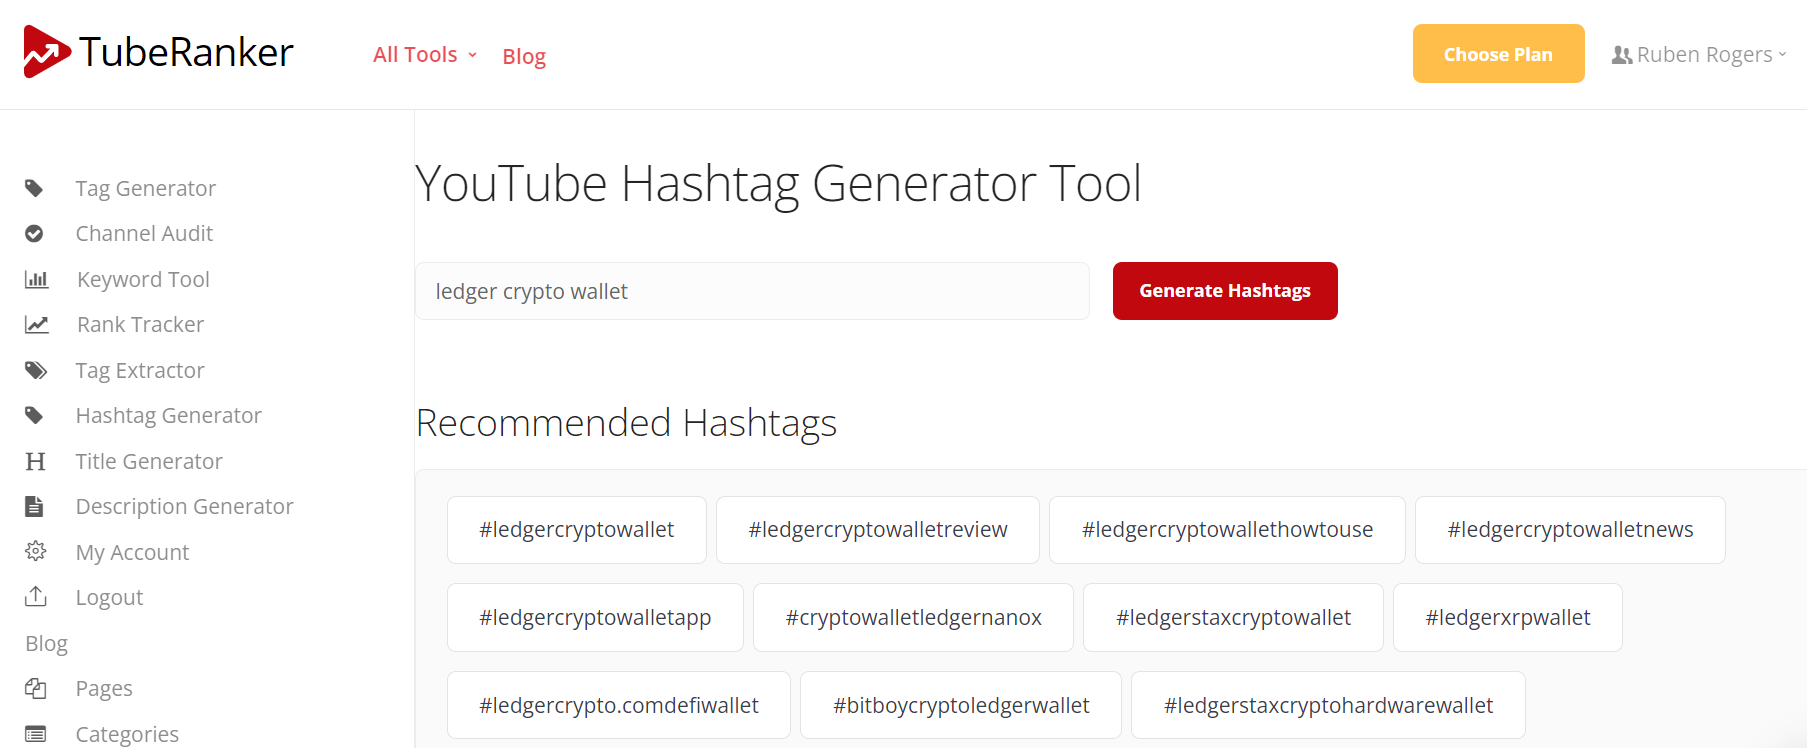
Task: Select the #cryptowalletledgernanox hashtag chip
Action: (913, 618)
